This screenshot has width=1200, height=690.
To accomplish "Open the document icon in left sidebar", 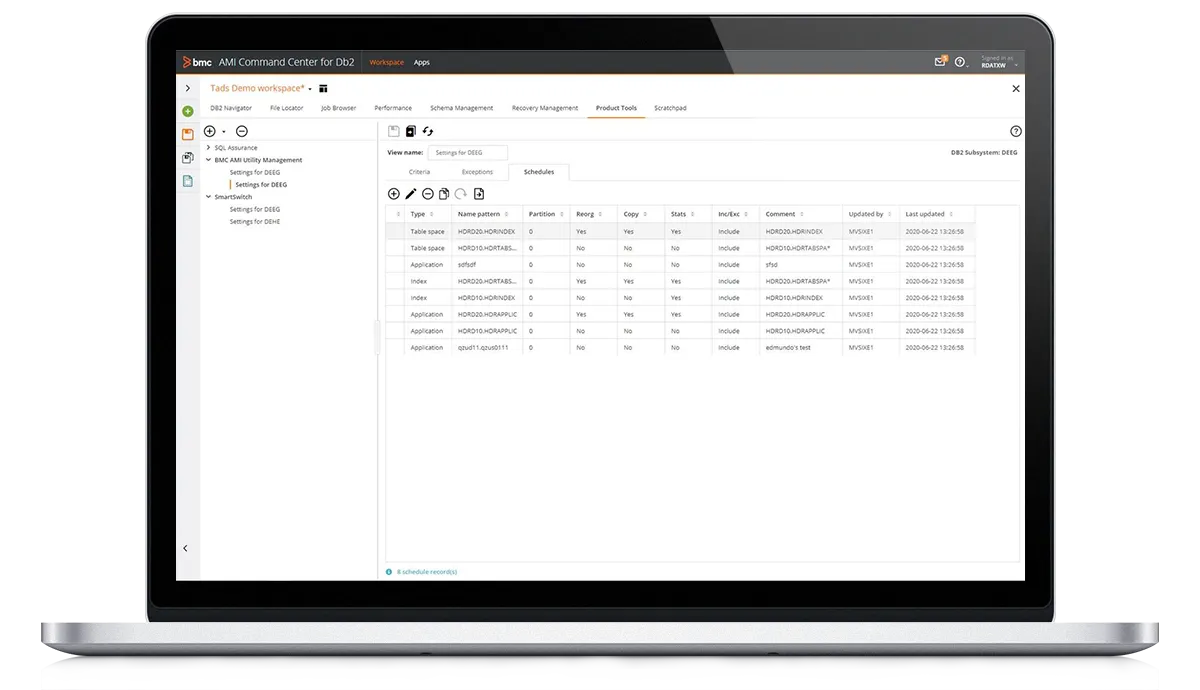I will coord(188,181).
